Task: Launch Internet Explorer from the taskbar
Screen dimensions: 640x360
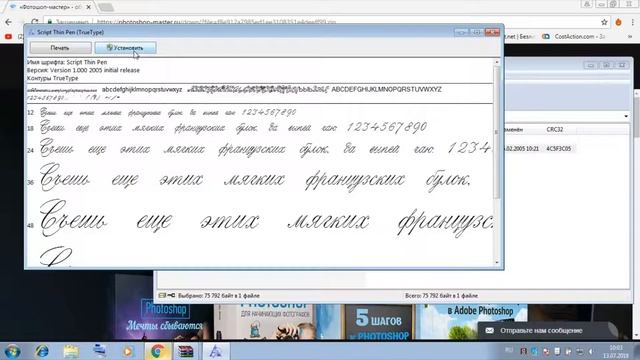Action: click(42, 351)
